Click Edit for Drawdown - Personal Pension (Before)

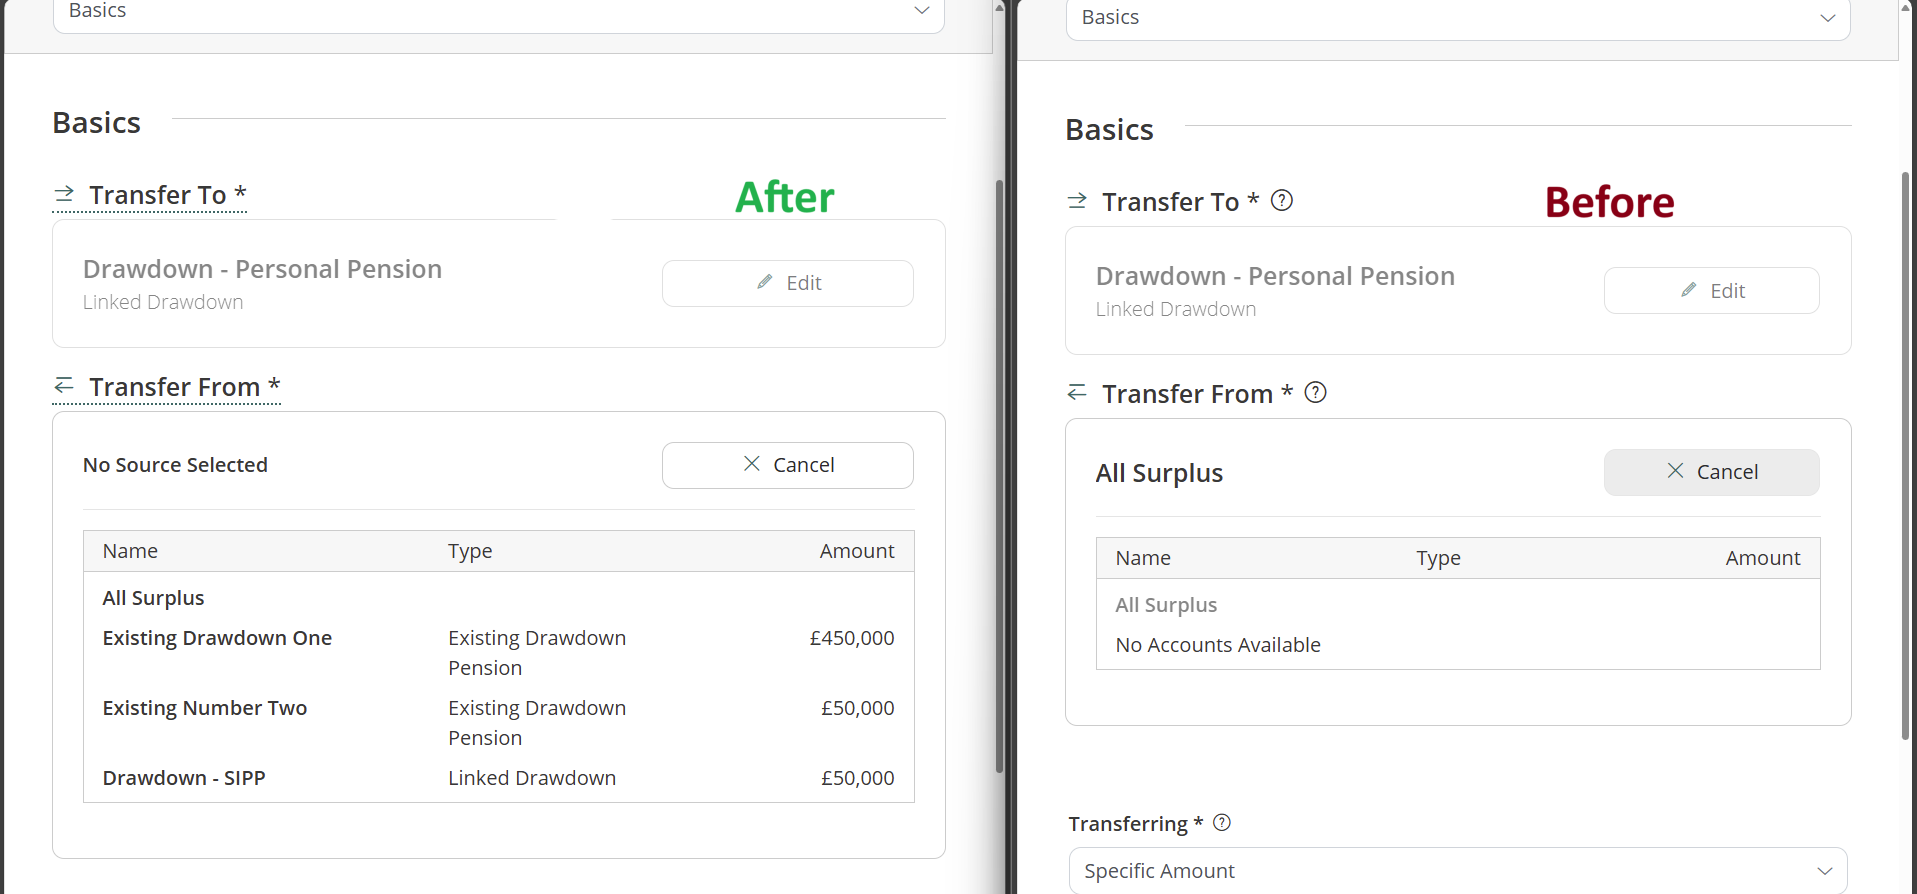coord(1711,291)
